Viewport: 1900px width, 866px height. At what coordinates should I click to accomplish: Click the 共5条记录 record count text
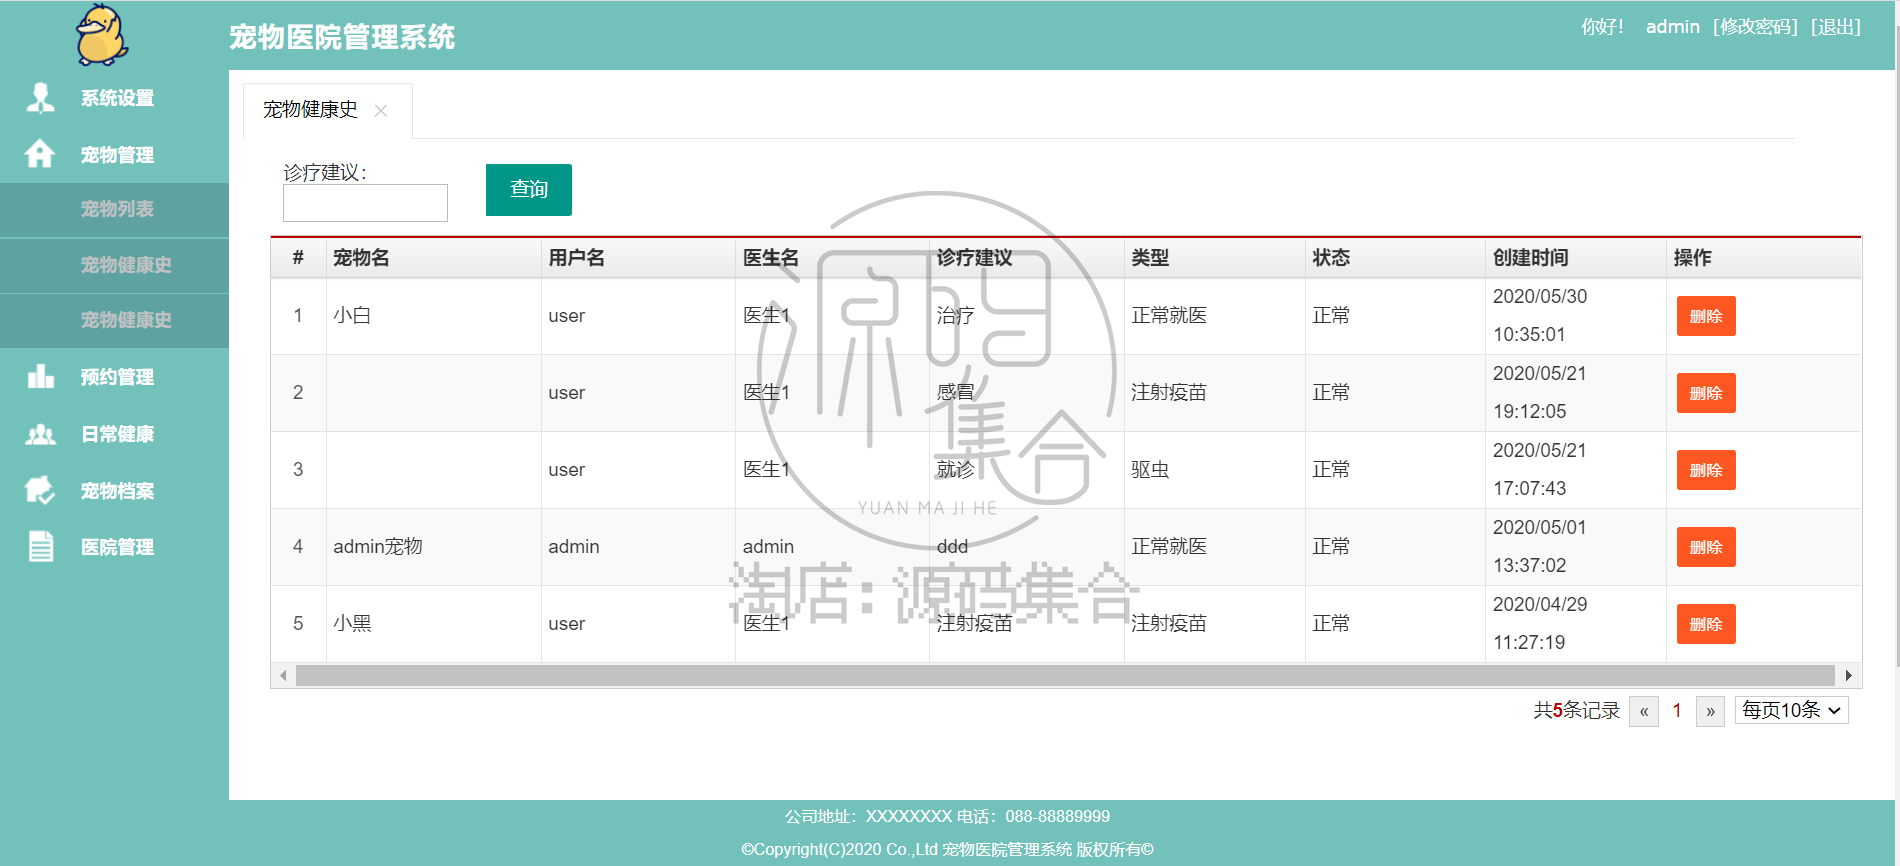[1576, 711]
